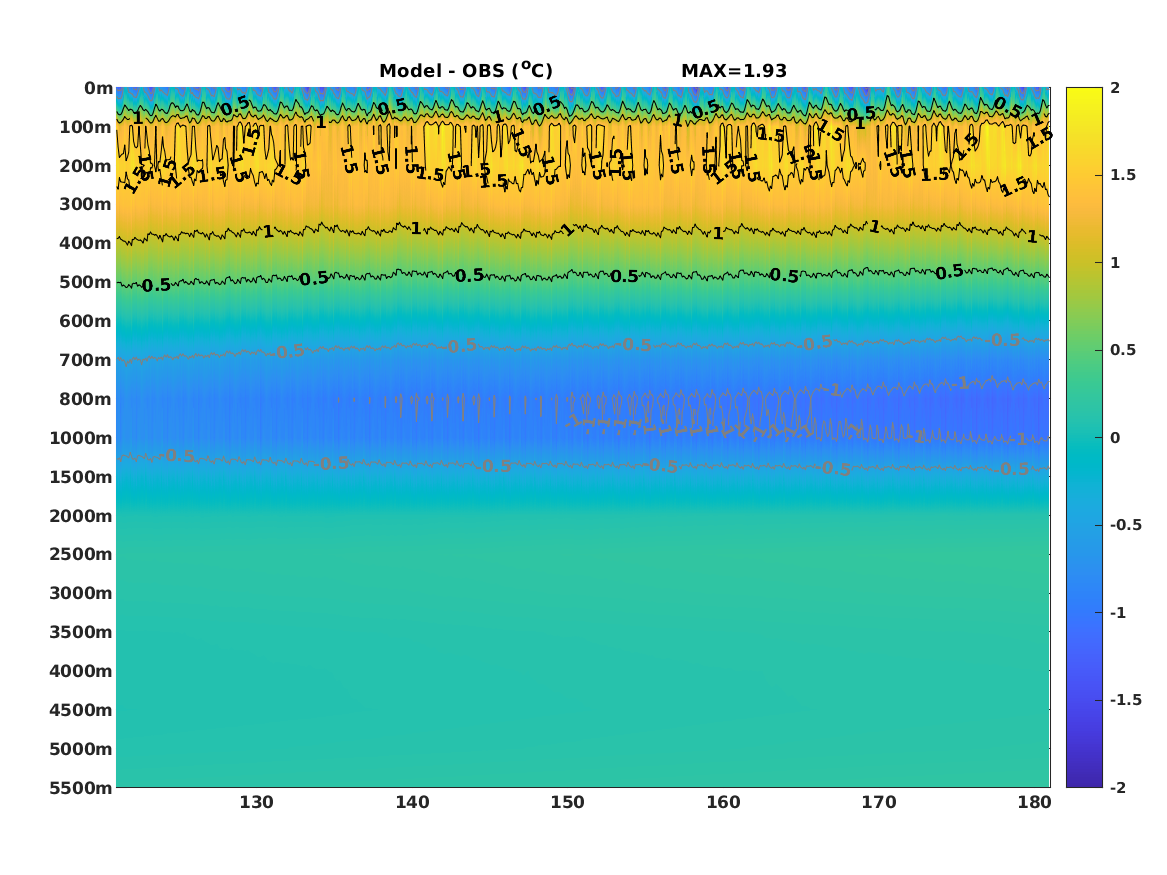The width and height of the screenshot is (1167, 875).
Task: Click the leftmost gray '-0.5' label near 1500m
Action: point(179,456)
